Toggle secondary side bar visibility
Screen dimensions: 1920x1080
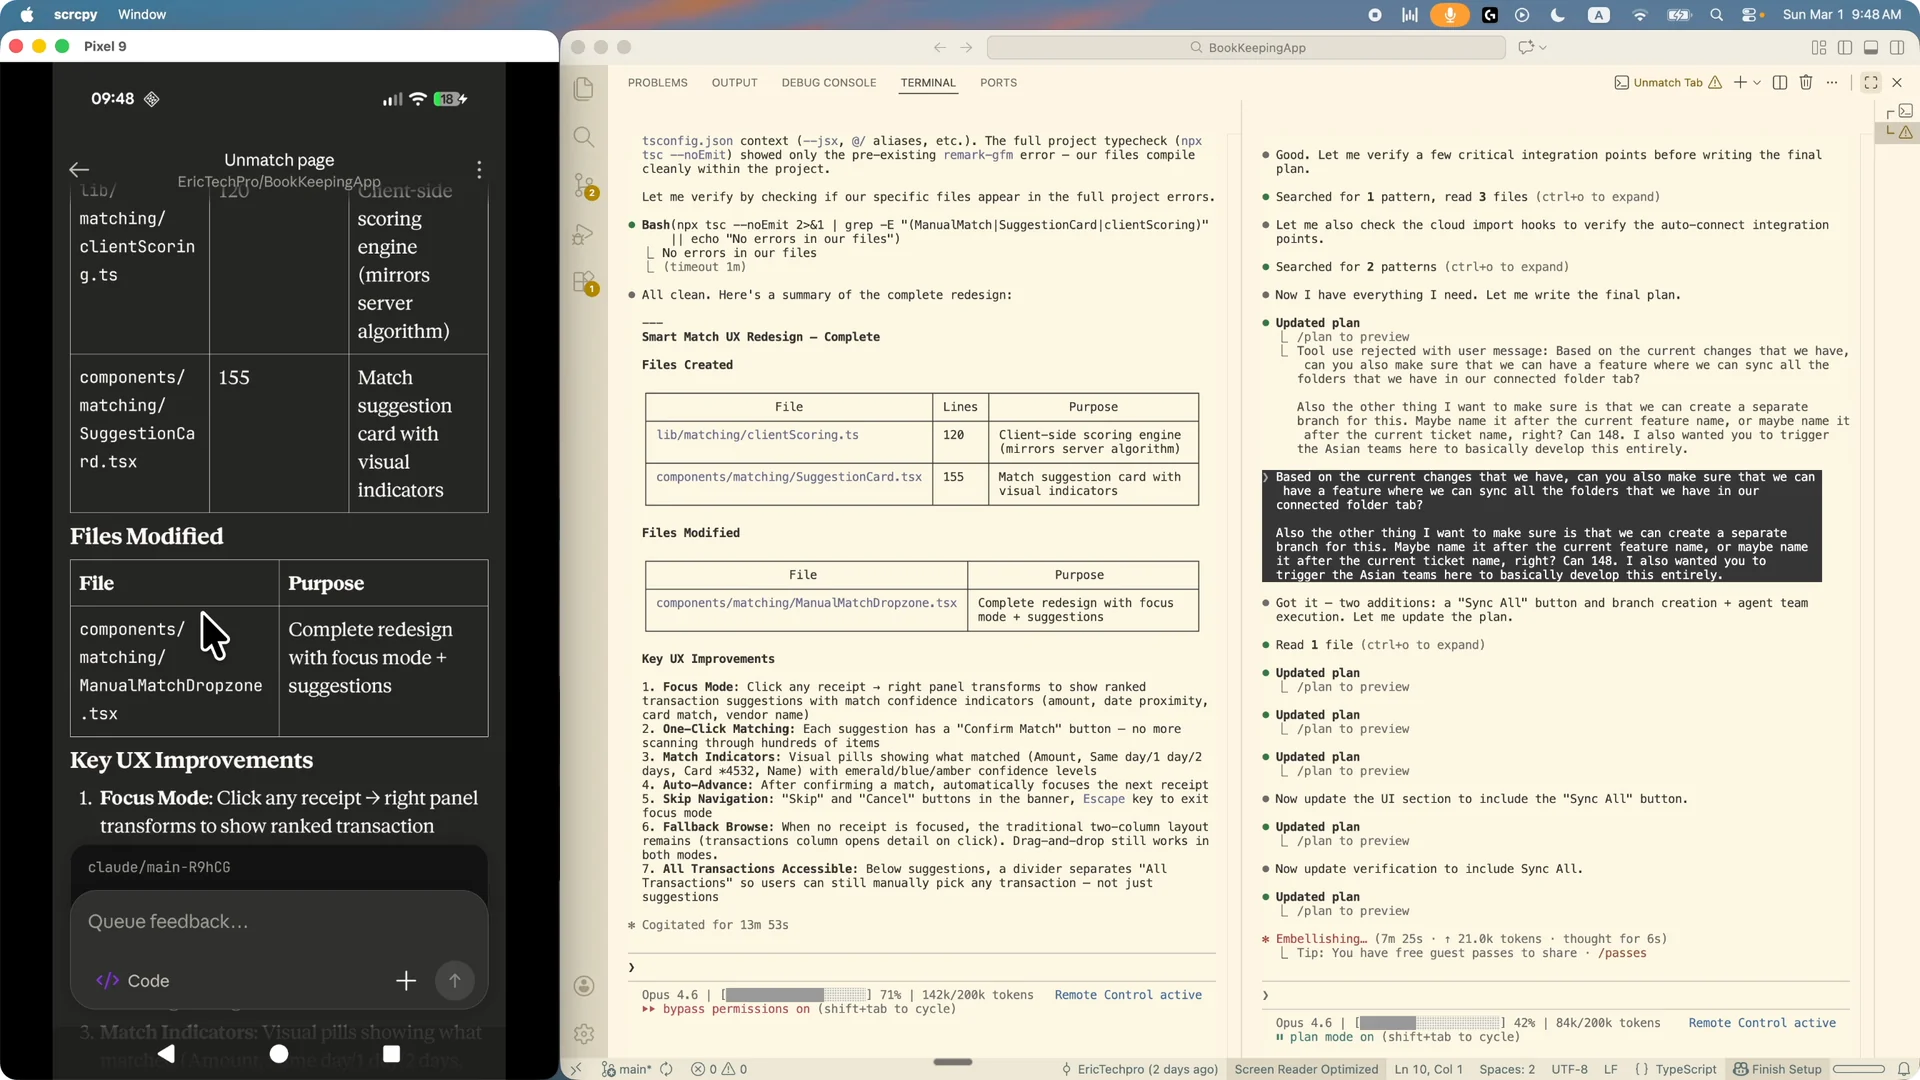(1897, 47)
